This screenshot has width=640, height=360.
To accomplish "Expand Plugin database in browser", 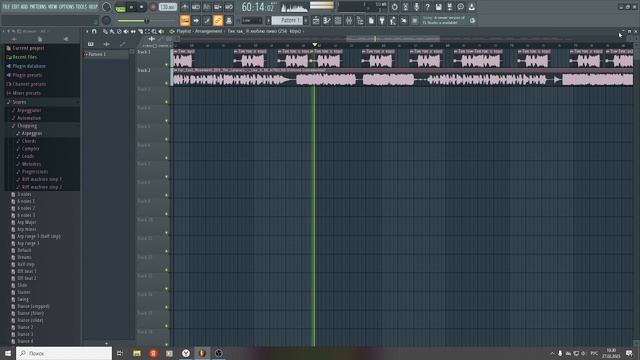I will point(29,66).
